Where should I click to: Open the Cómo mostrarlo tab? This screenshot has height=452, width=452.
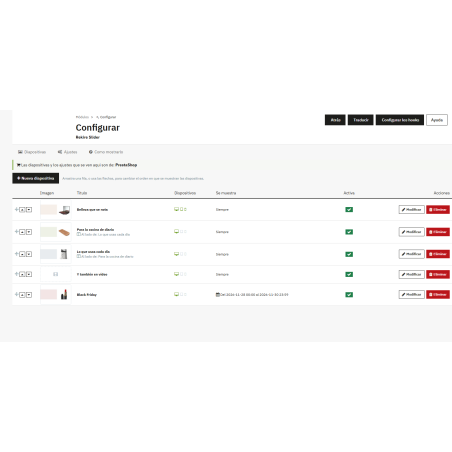click(x=106, y=152)
